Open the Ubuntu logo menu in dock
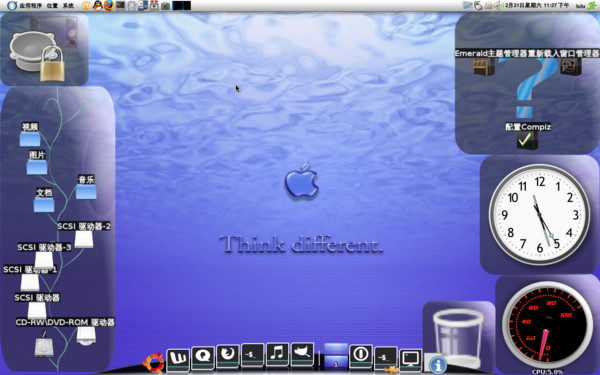The image size is (600, 375). pyautogui.click(x=153, y=362)
